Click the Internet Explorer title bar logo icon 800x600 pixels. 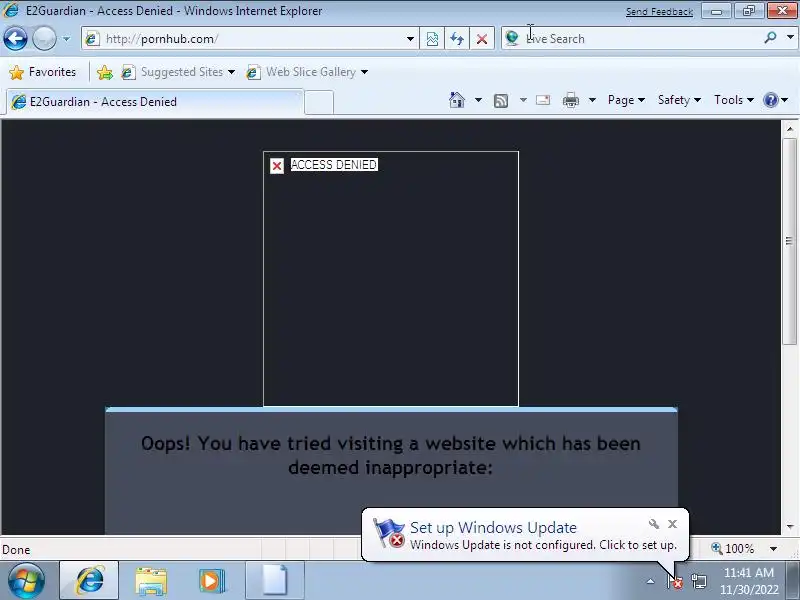pos(11,10)
